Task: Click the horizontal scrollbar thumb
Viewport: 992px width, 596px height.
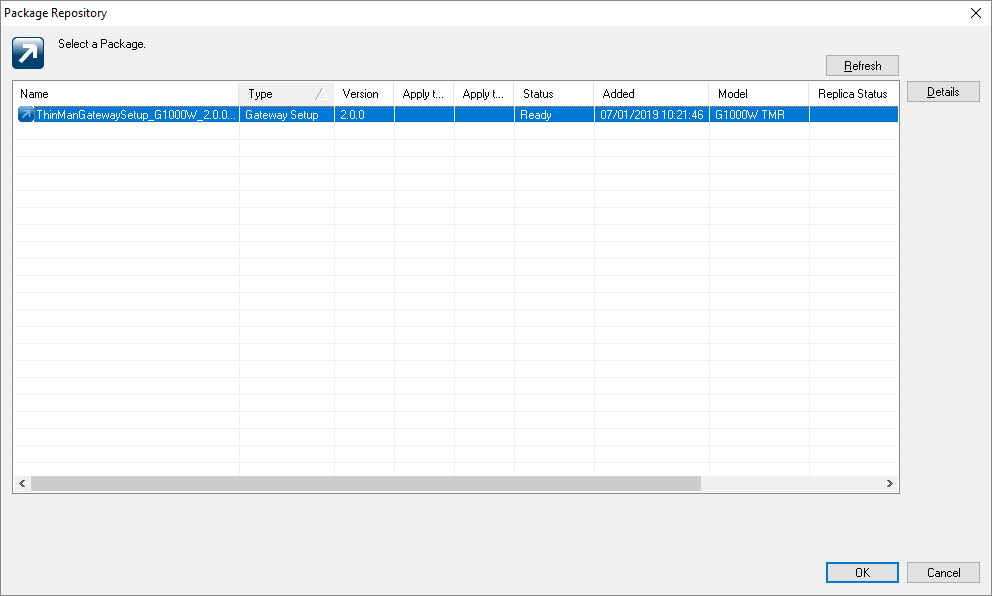Action: [366, 483]
